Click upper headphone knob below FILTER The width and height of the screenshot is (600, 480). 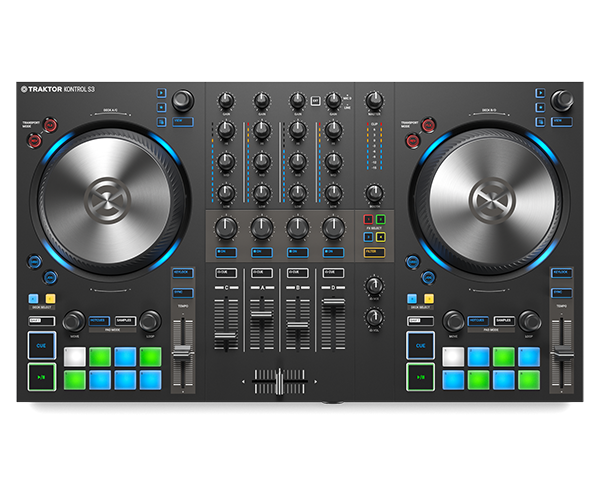click(374, 286)
